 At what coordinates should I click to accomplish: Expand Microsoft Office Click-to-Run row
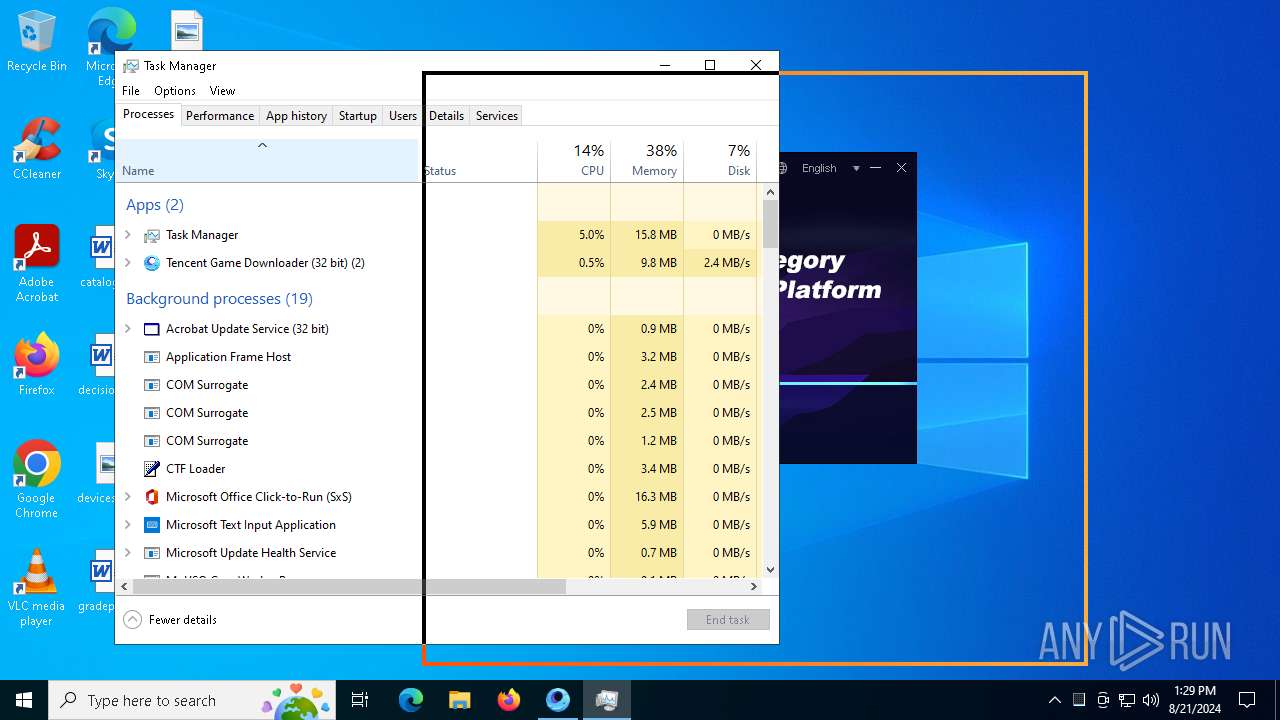[x=128, y=497]
